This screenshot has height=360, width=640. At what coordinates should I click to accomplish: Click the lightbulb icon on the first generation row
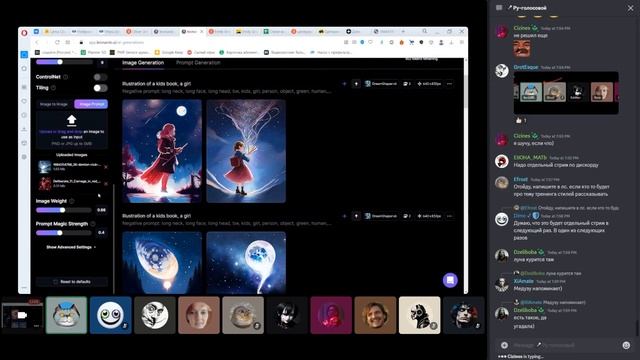coord(356,84)
